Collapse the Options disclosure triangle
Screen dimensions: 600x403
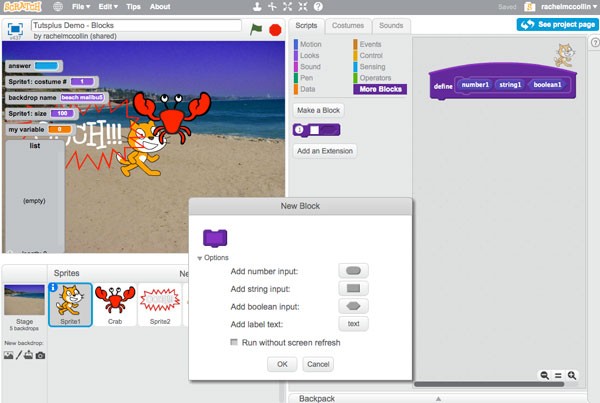pyautogui.click(x=199, y=258)
